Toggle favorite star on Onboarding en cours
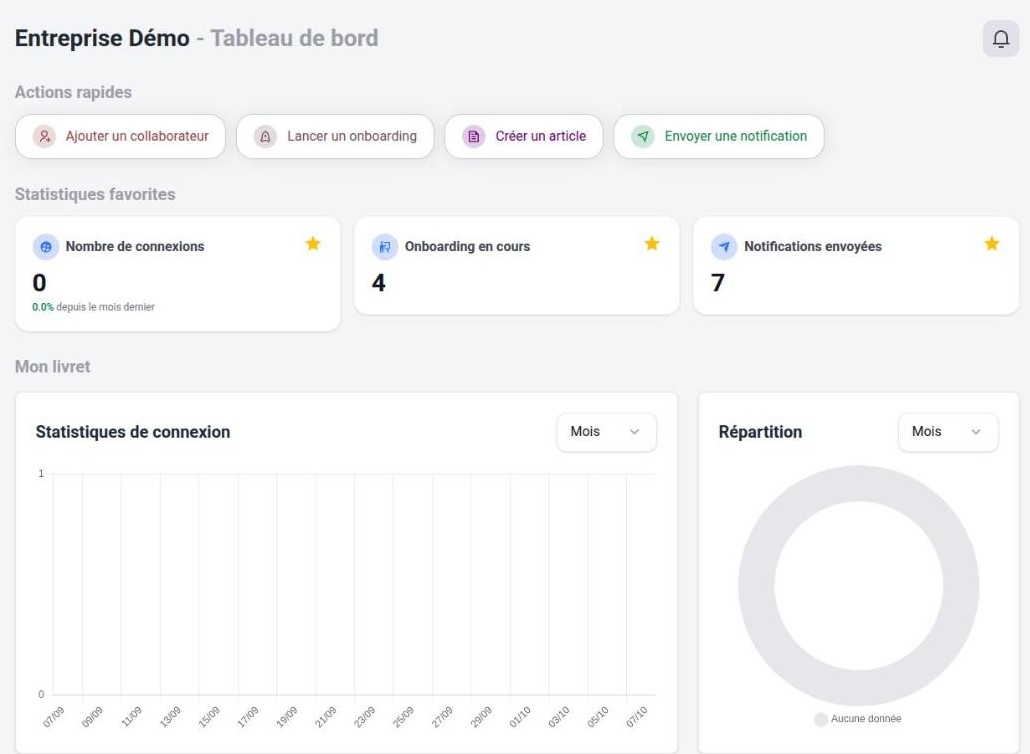This screenshot has height=754, width=1030. click(652, 244)
